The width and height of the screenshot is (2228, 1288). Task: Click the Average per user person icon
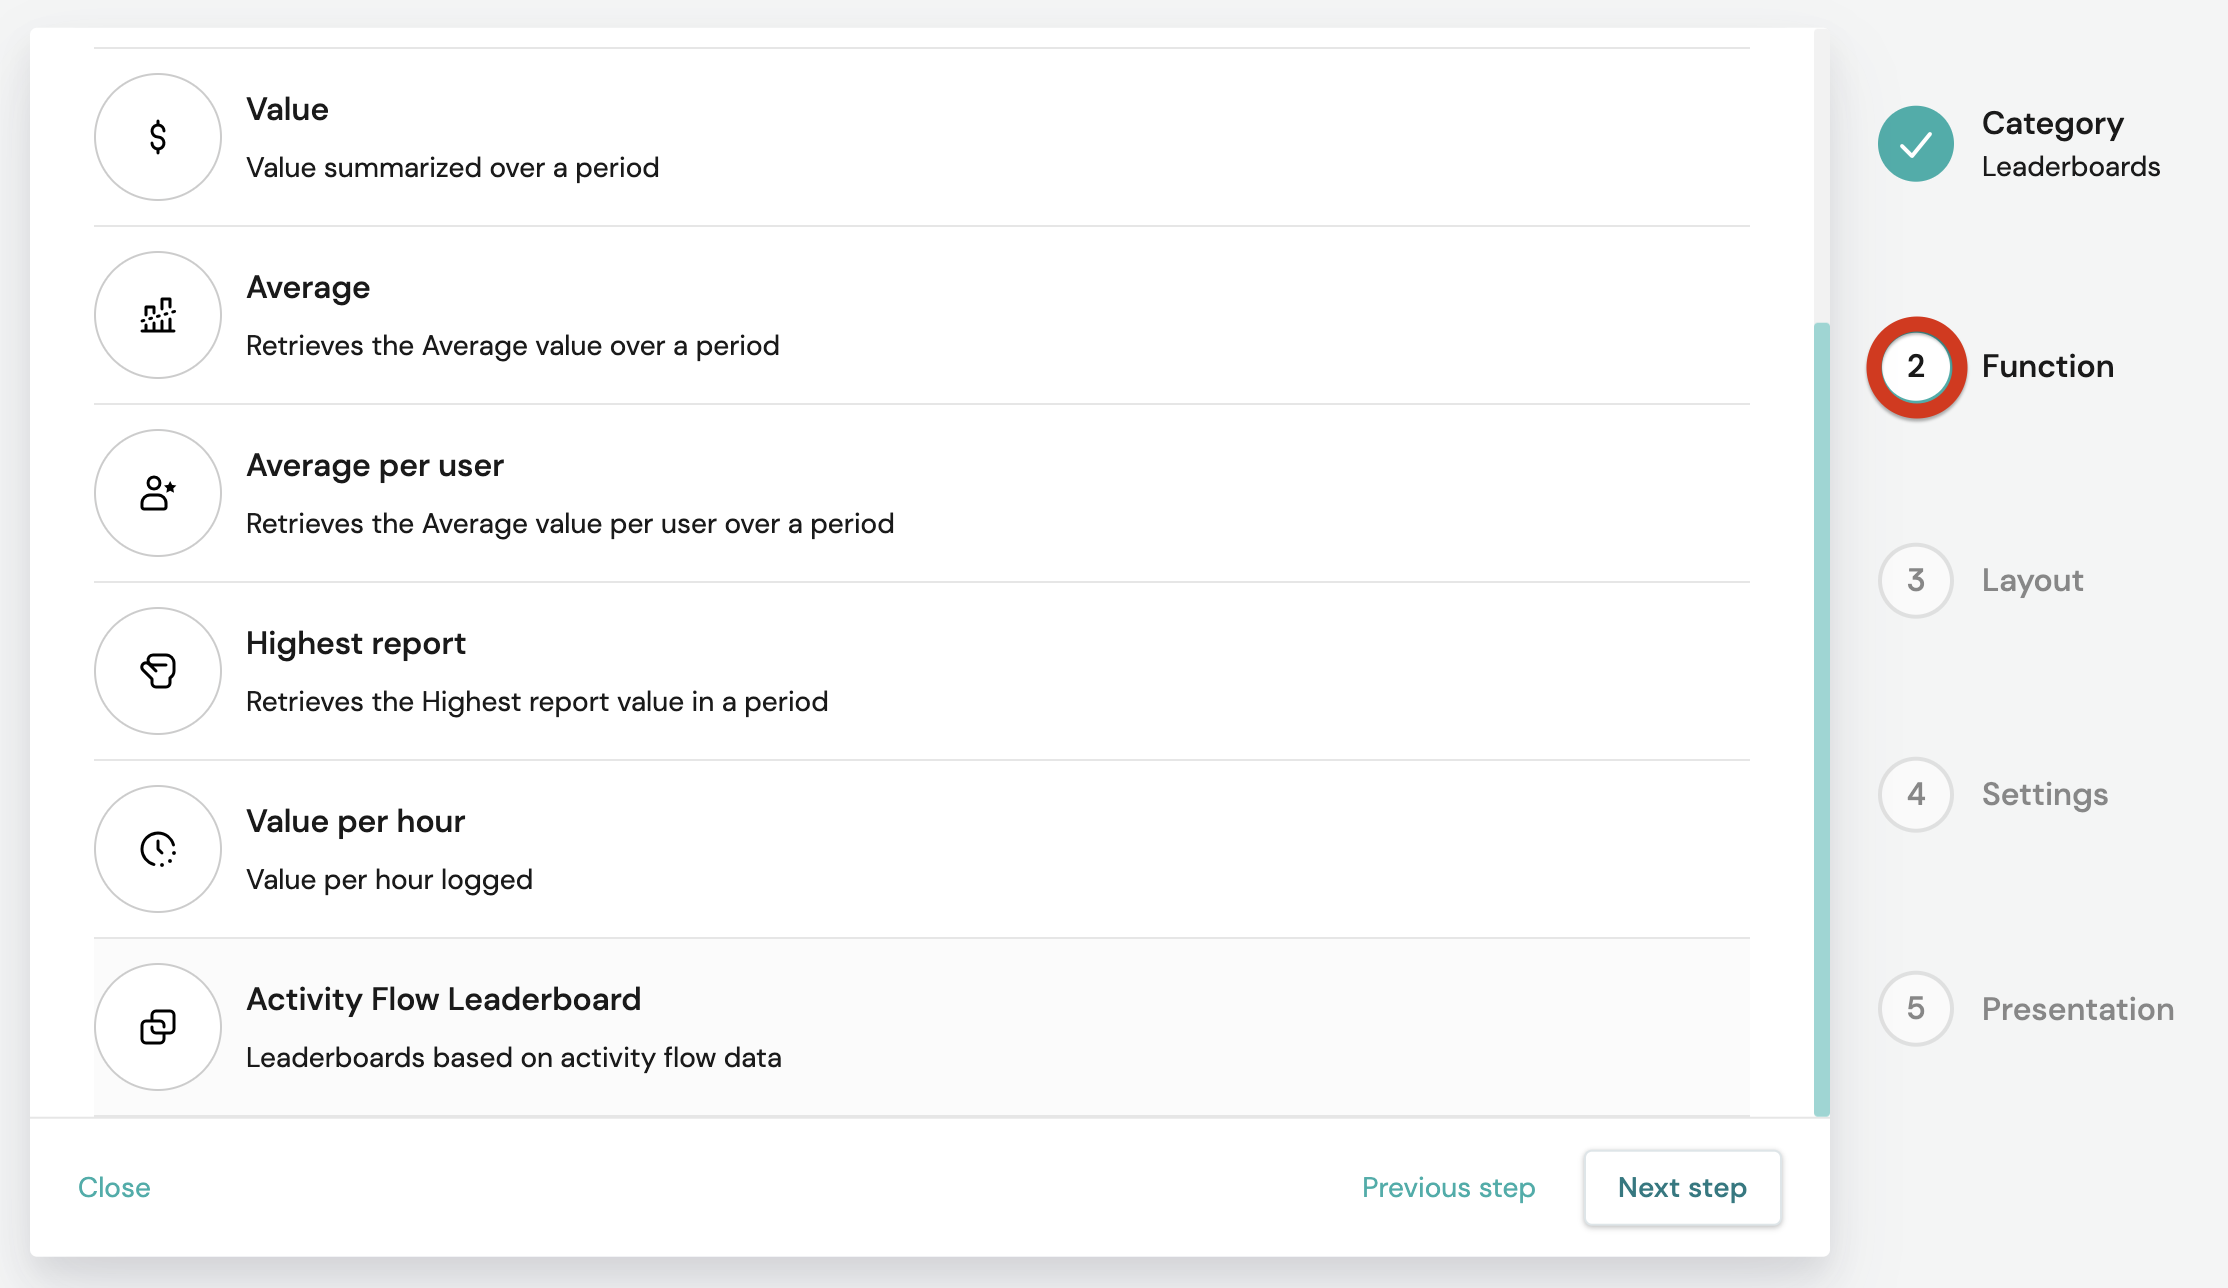coord(158,493)
